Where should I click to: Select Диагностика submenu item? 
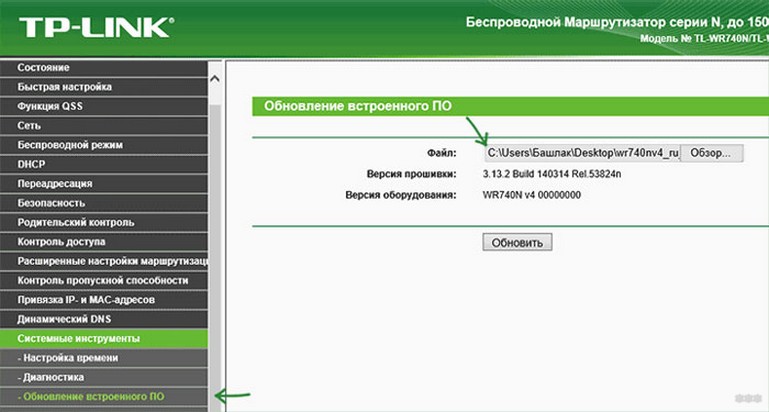pos(103,378)
